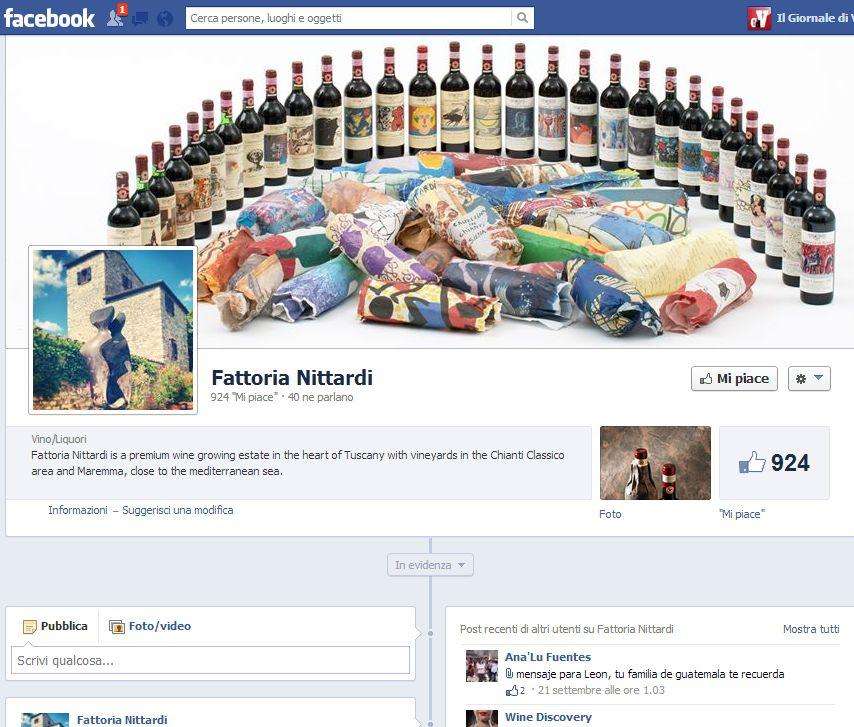Viewport: 854px width, 727px height.
Task: Click the Scrivi qualcosa input field
Action: coord(209,659)
